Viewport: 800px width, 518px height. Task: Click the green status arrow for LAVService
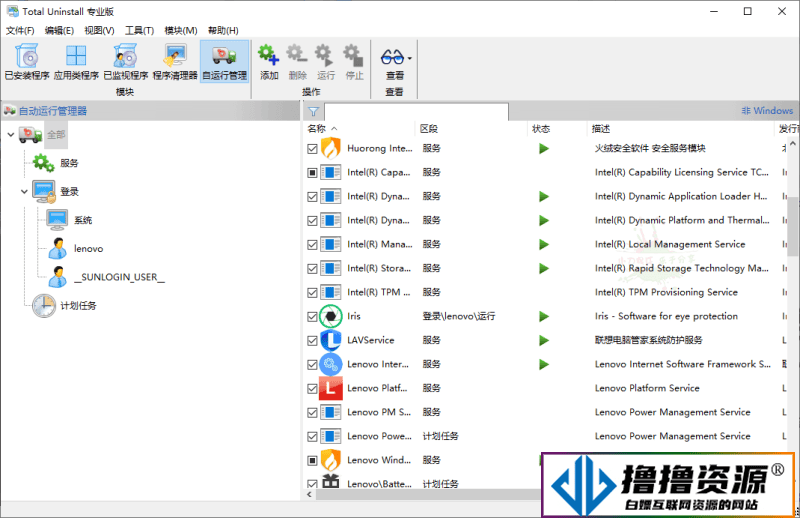pyautogui.click(x=544, y=340)
